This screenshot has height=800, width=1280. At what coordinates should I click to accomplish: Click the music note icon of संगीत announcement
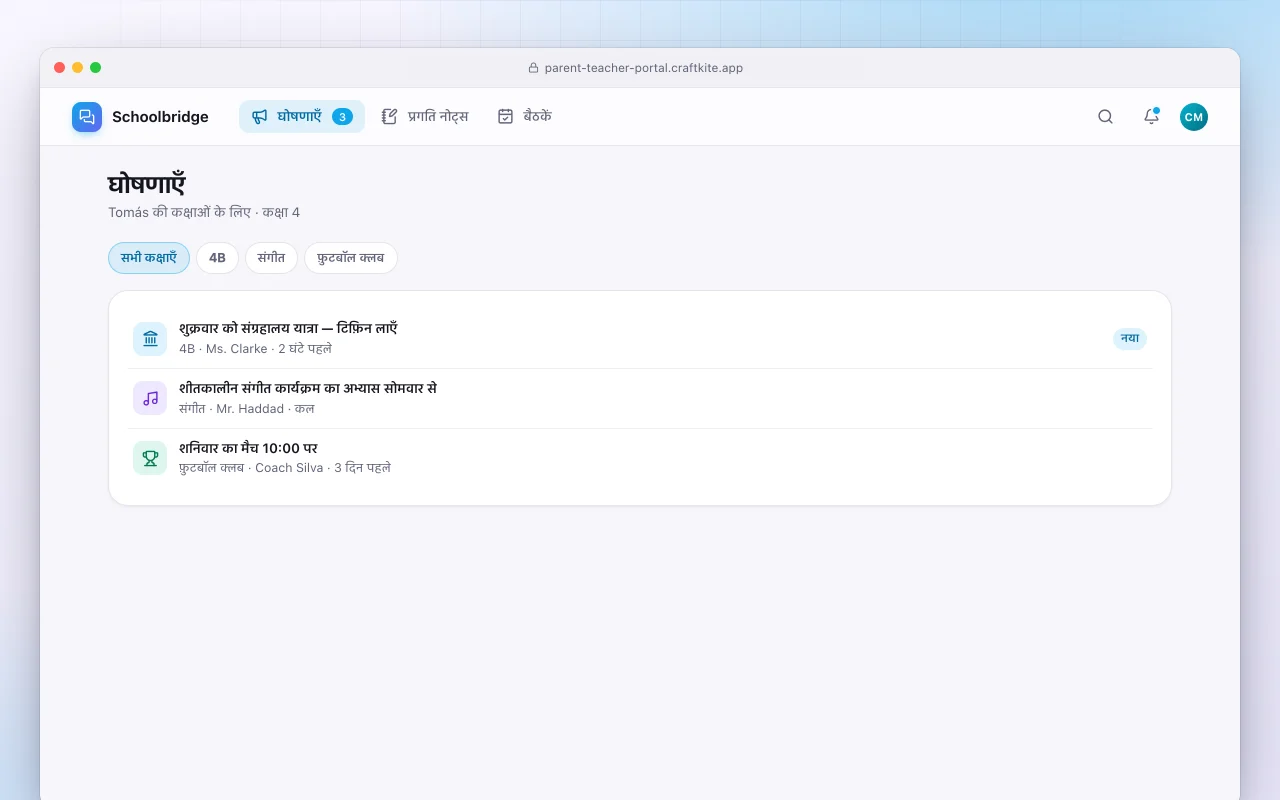pyautogui.click(x=150, y=399)
